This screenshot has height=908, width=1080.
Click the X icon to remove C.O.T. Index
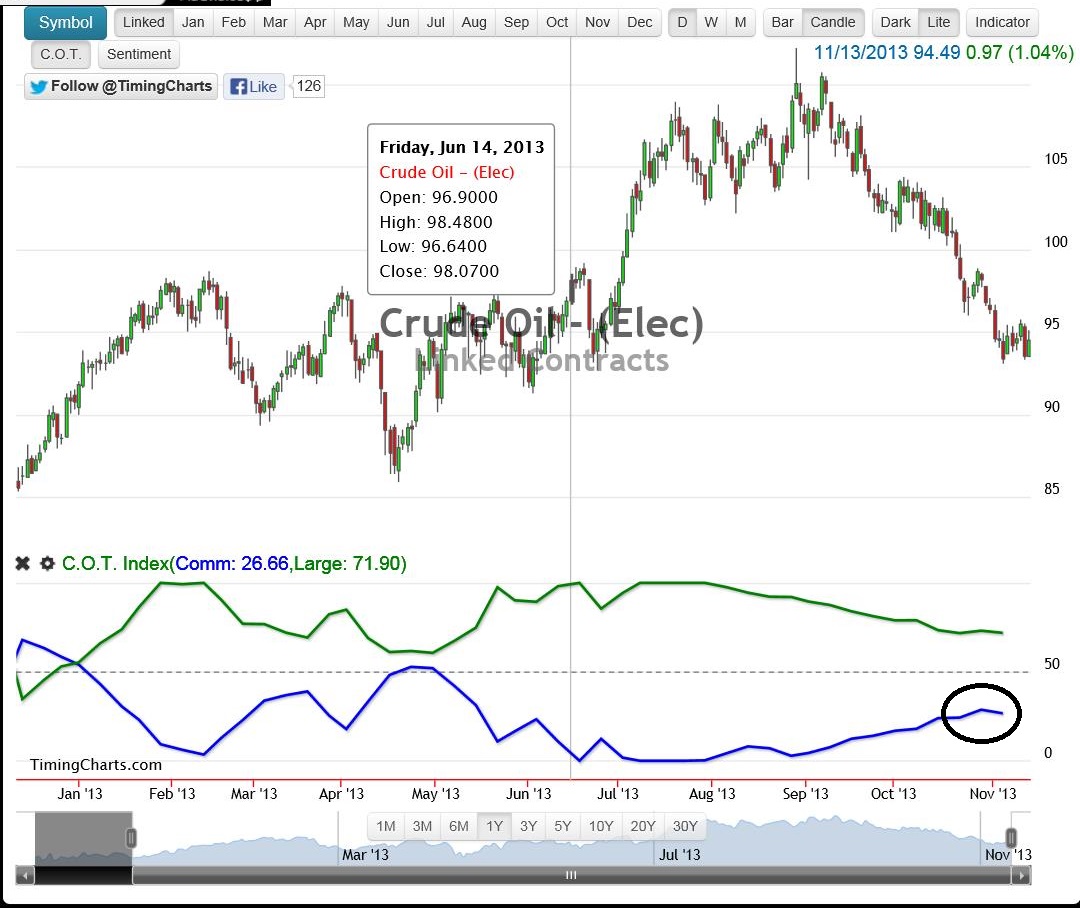click(22, 563)
